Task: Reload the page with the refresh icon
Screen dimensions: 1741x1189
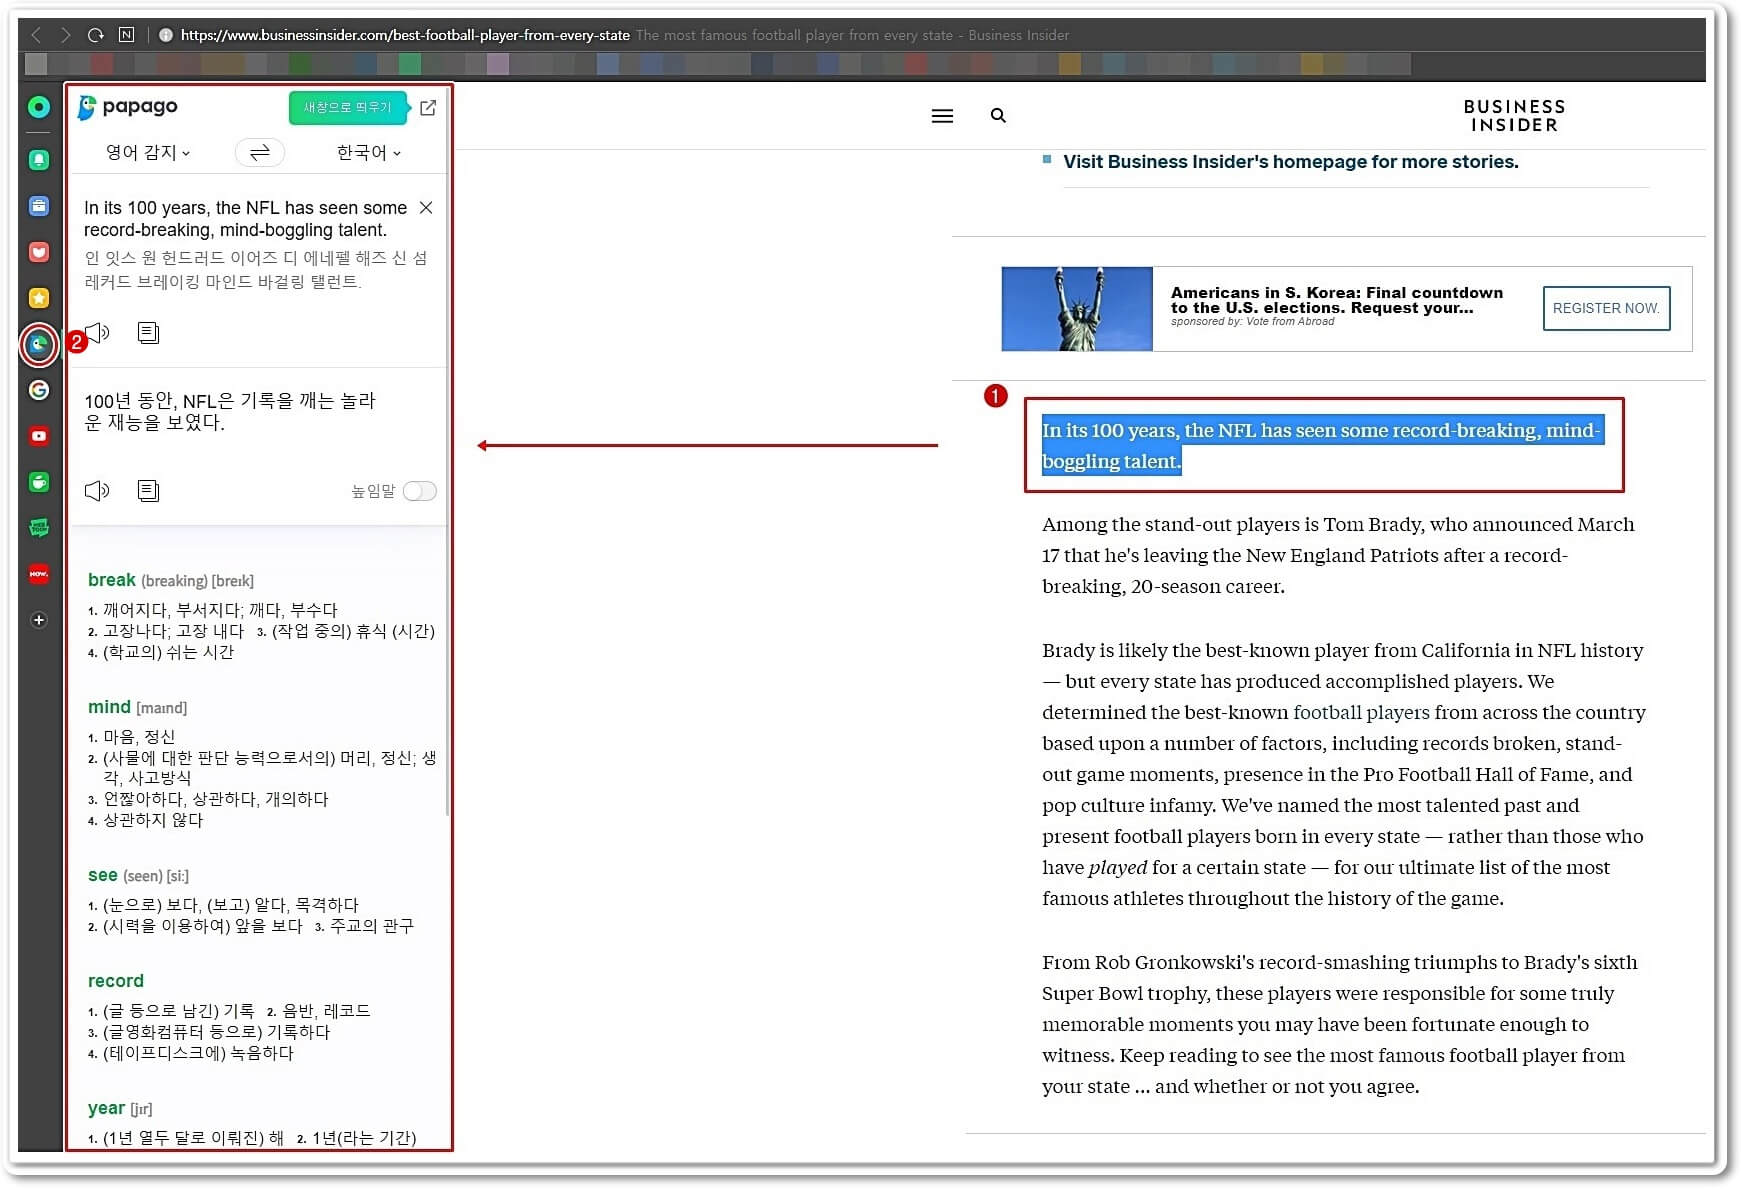Action: (96, 35)
